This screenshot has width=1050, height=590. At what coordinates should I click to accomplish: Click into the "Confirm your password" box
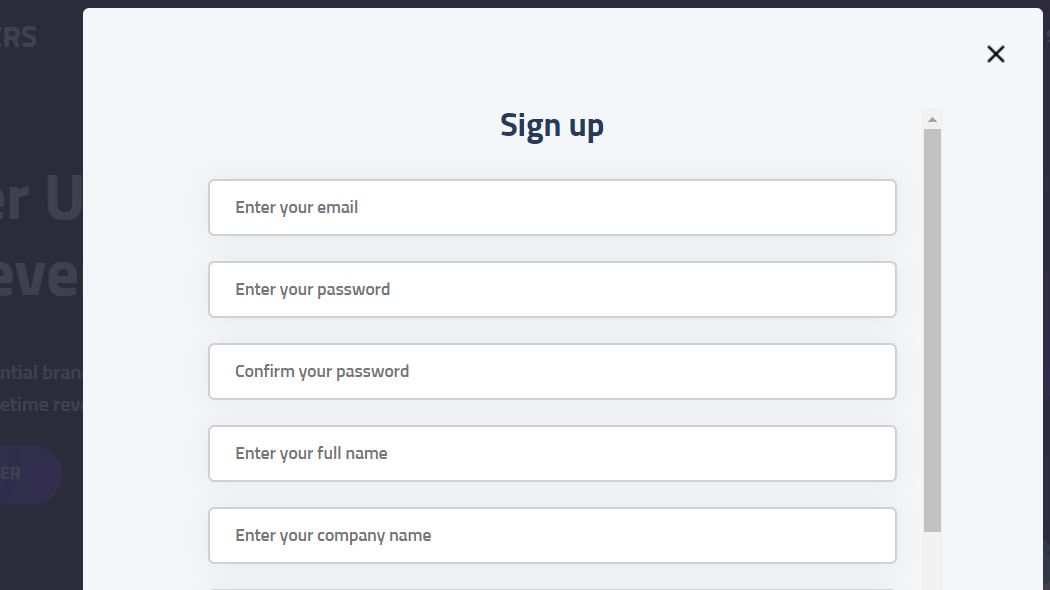click(x=552, y=372)
